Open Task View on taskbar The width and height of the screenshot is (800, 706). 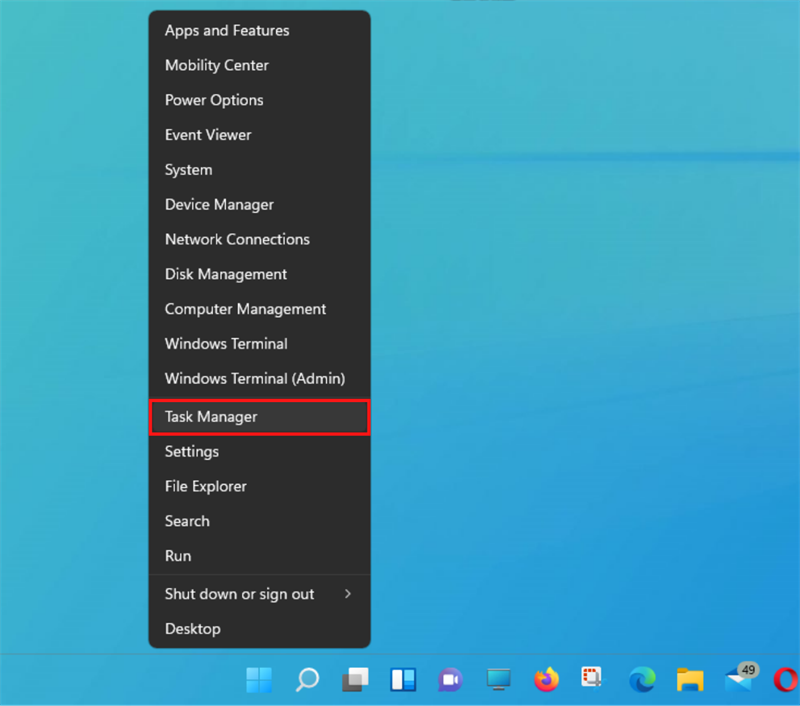tap(355, 679)
